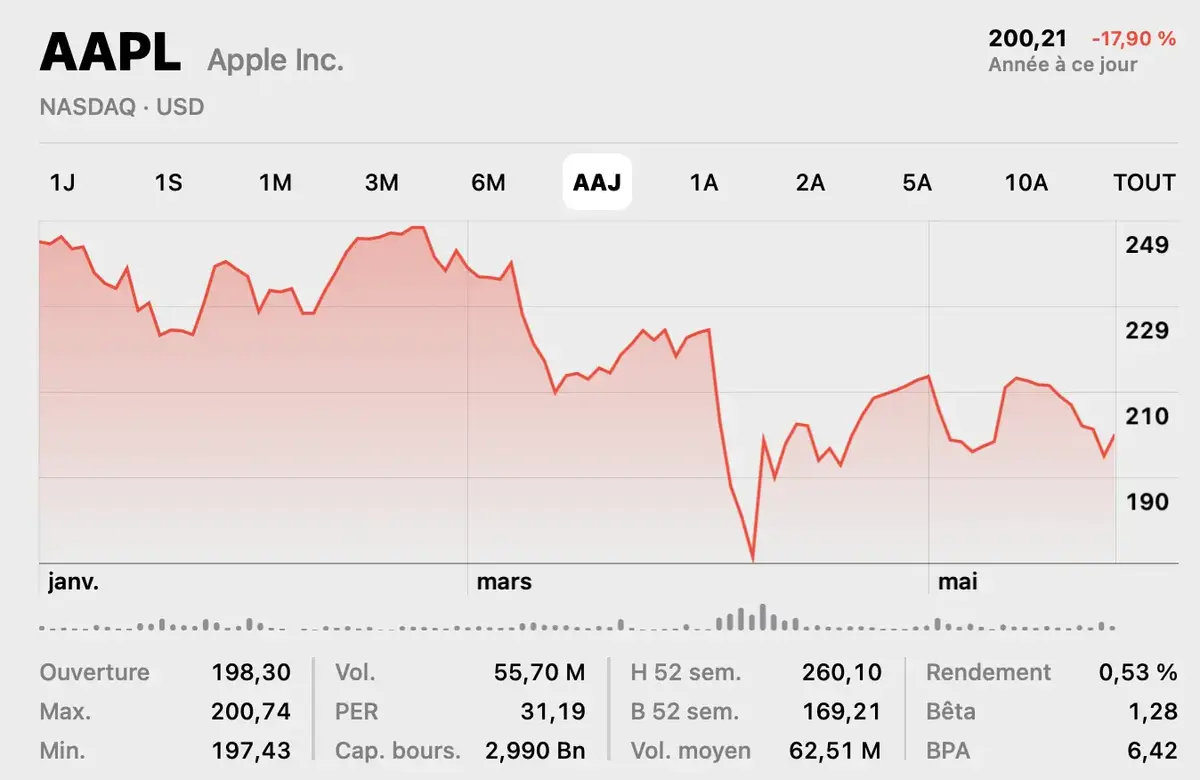Image resolution: width=1200 pixels, height=780 pixels.
Task: Click the Rendement yield statistic
Action: (988, 672)
